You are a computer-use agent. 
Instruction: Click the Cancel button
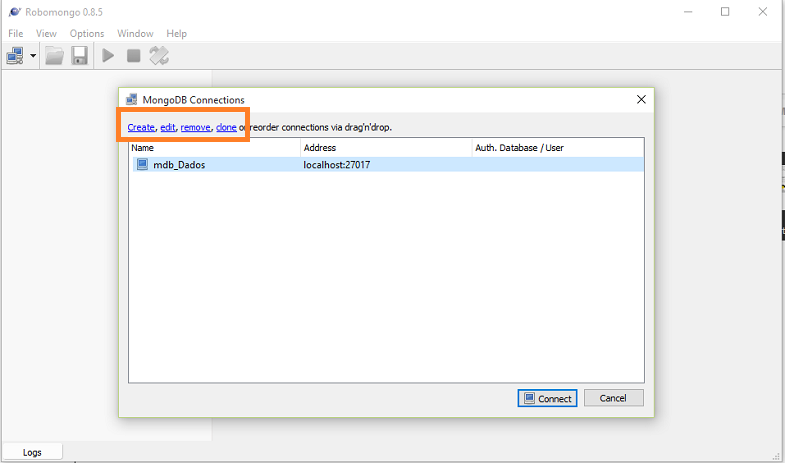(613, 398)
